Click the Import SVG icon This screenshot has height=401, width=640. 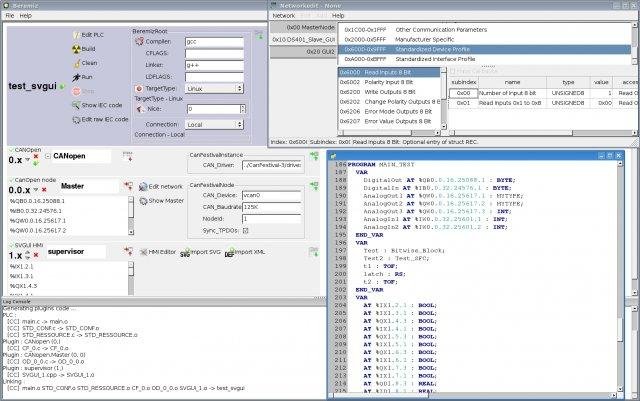point(186,252)
